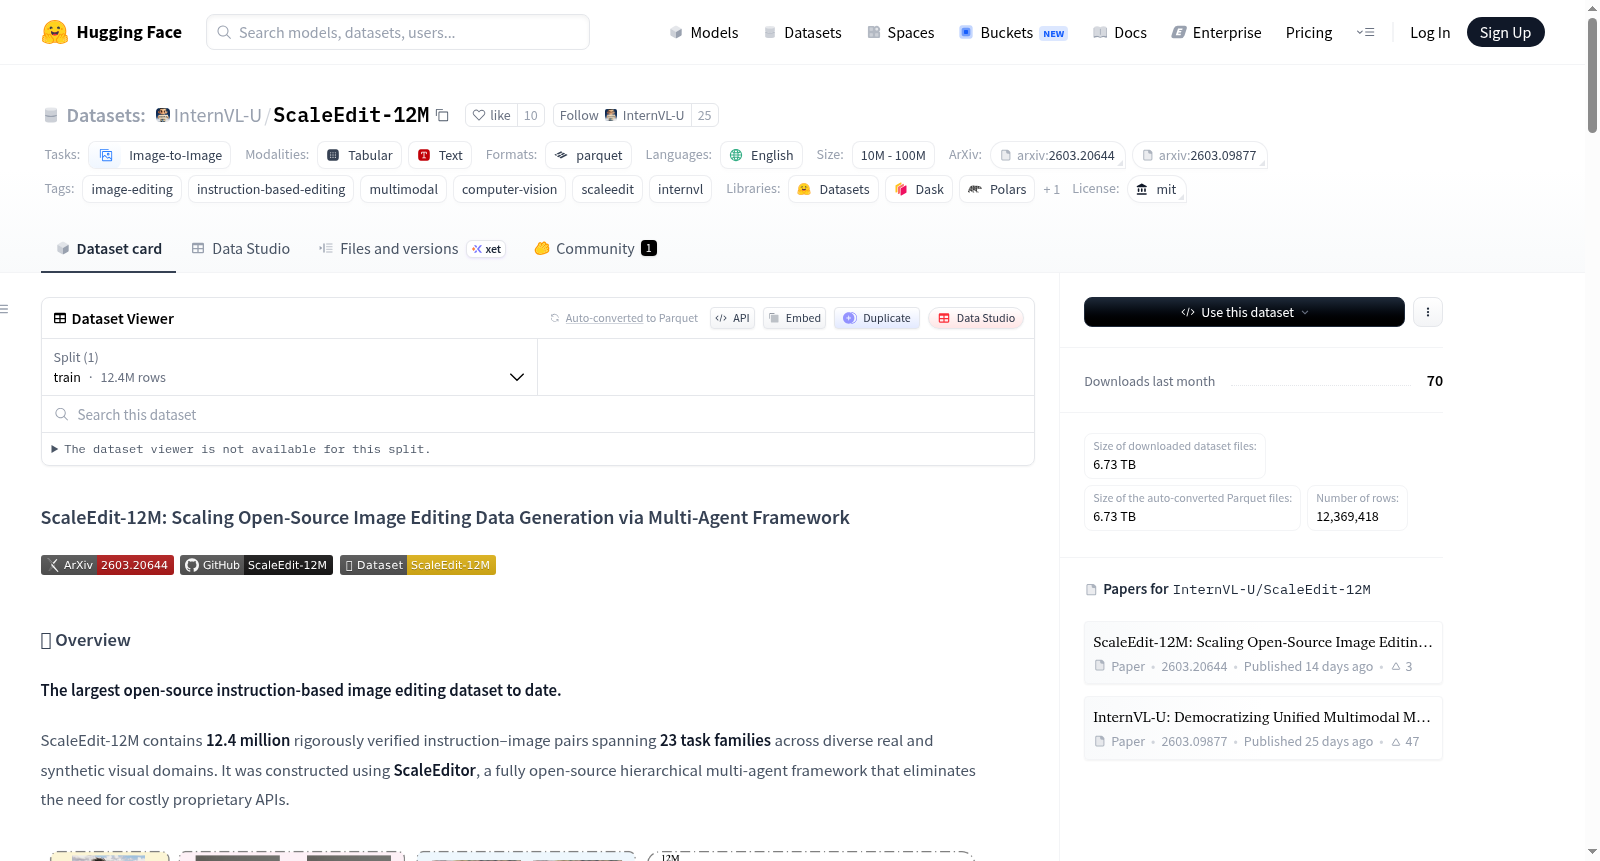Click the Hugging Face logo icon
The image size is (1600, 861).
(x=55, y=32)
